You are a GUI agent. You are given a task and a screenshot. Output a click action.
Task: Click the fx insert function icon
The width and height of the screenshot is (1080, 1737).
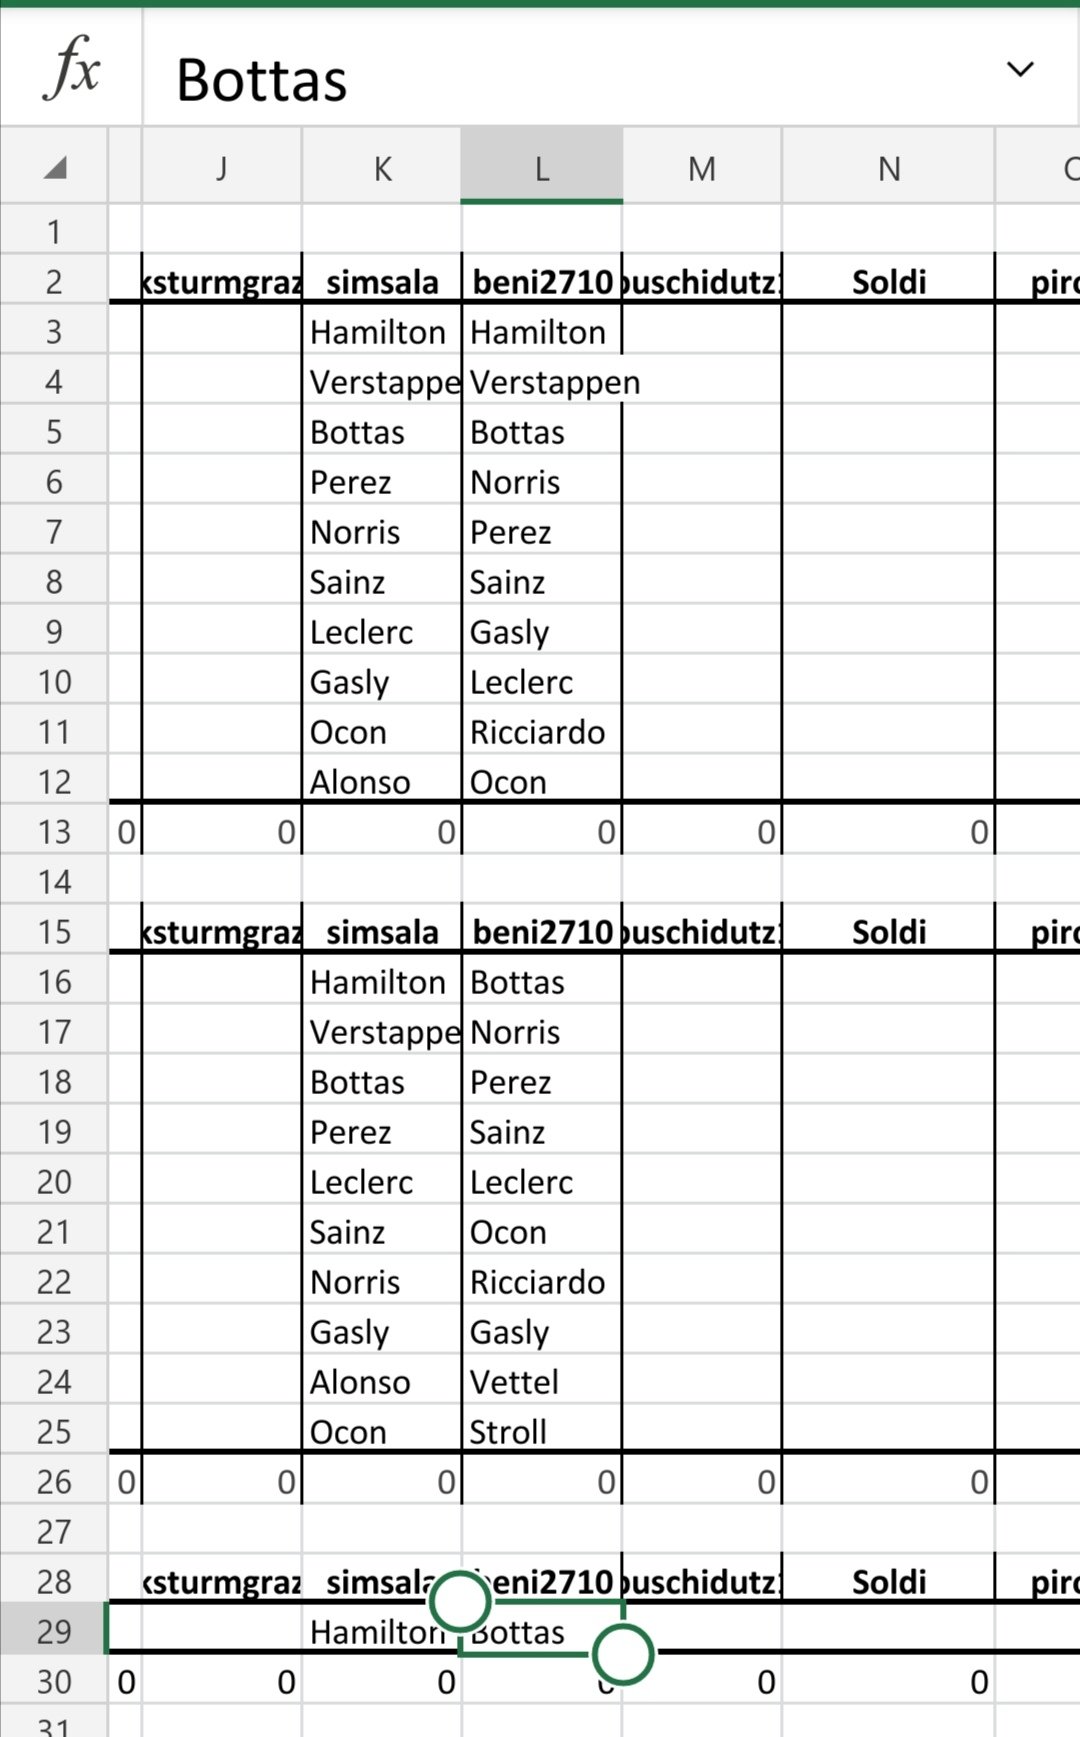(72, 68)
